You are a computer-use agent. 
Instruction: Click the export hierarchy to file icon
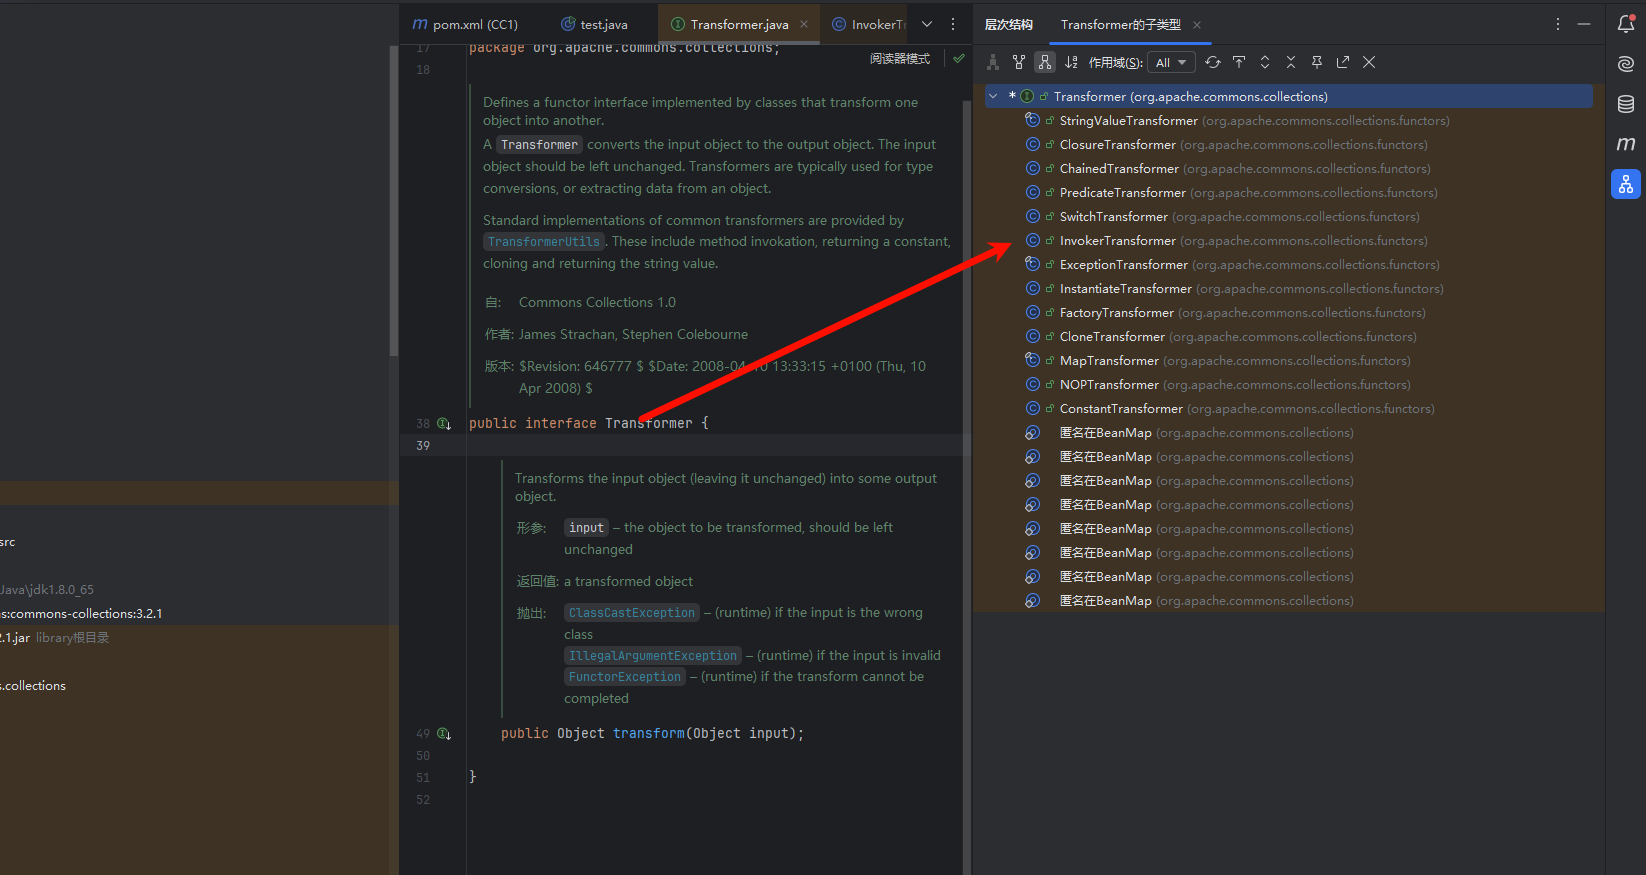point(1343,62)
